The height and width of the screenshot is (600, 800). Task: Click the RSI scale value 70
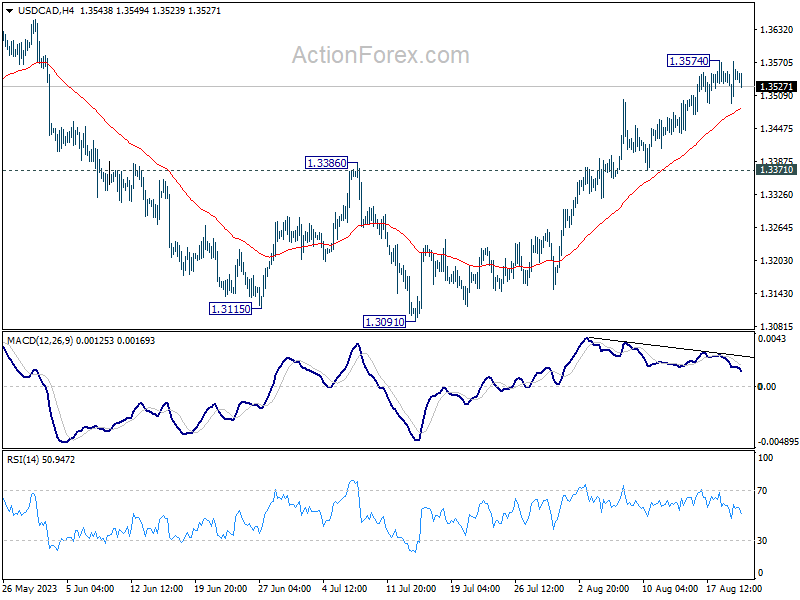tap(762, 491)
